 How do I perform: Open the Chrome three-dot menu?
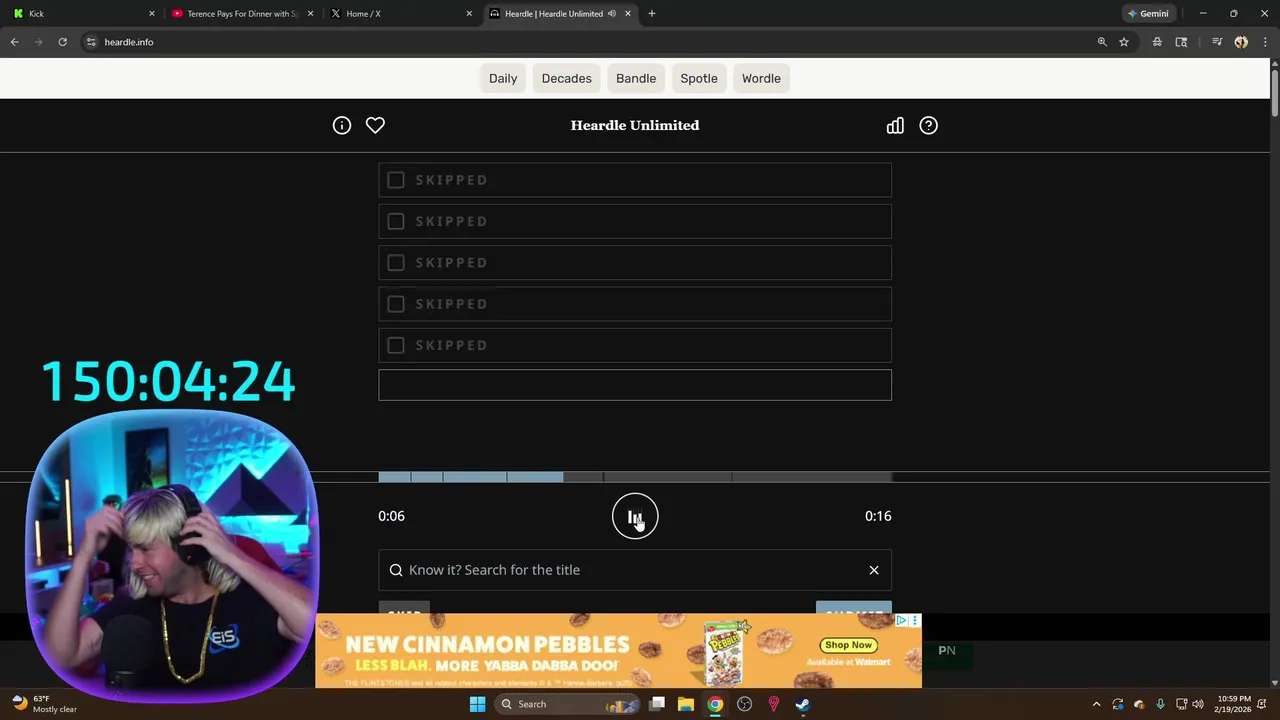(1265, 42)
